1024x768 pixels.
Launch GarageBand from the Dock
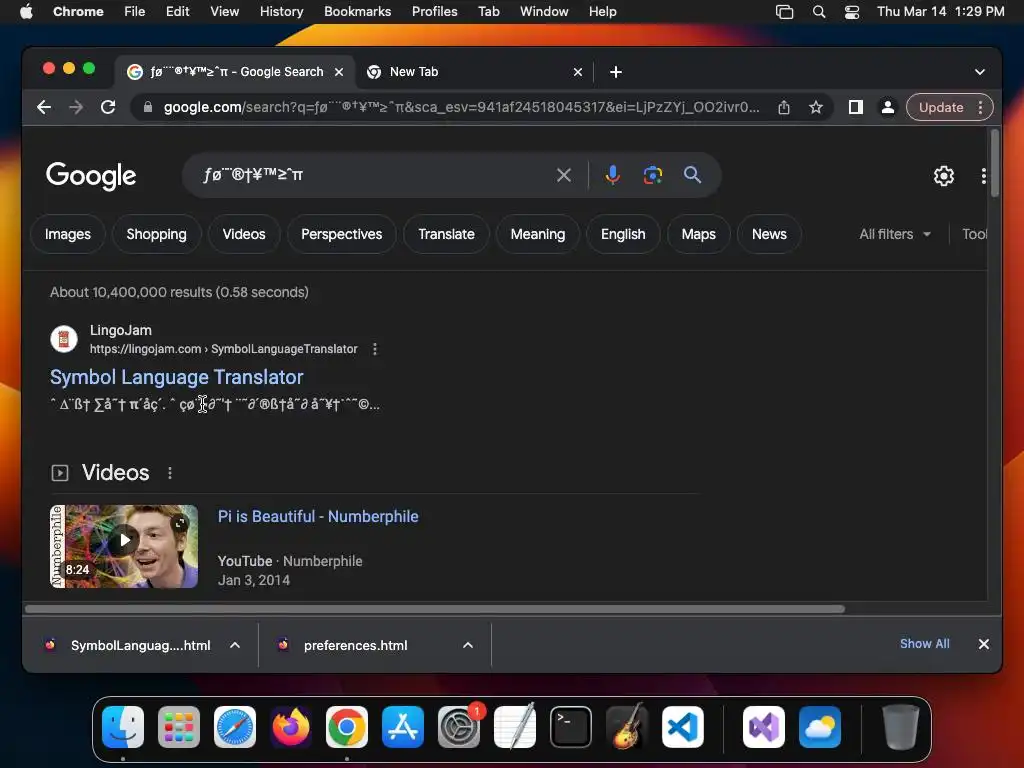tap(627, 727)
